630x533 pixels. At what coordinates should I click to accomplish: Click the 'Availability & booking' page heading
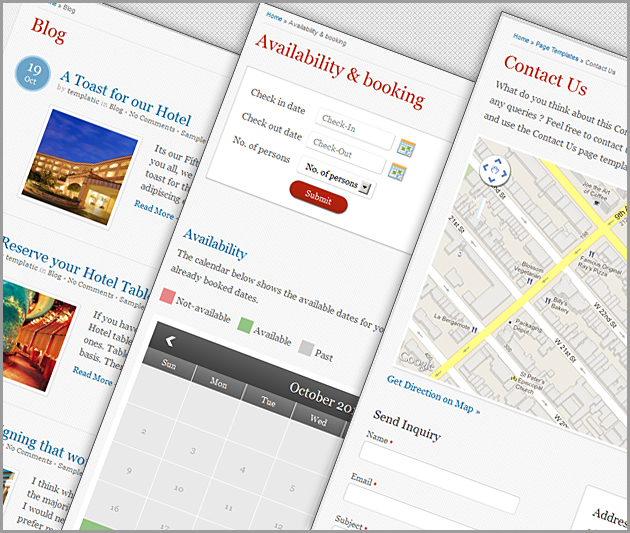pyautogui.click(x=340, y=71)
